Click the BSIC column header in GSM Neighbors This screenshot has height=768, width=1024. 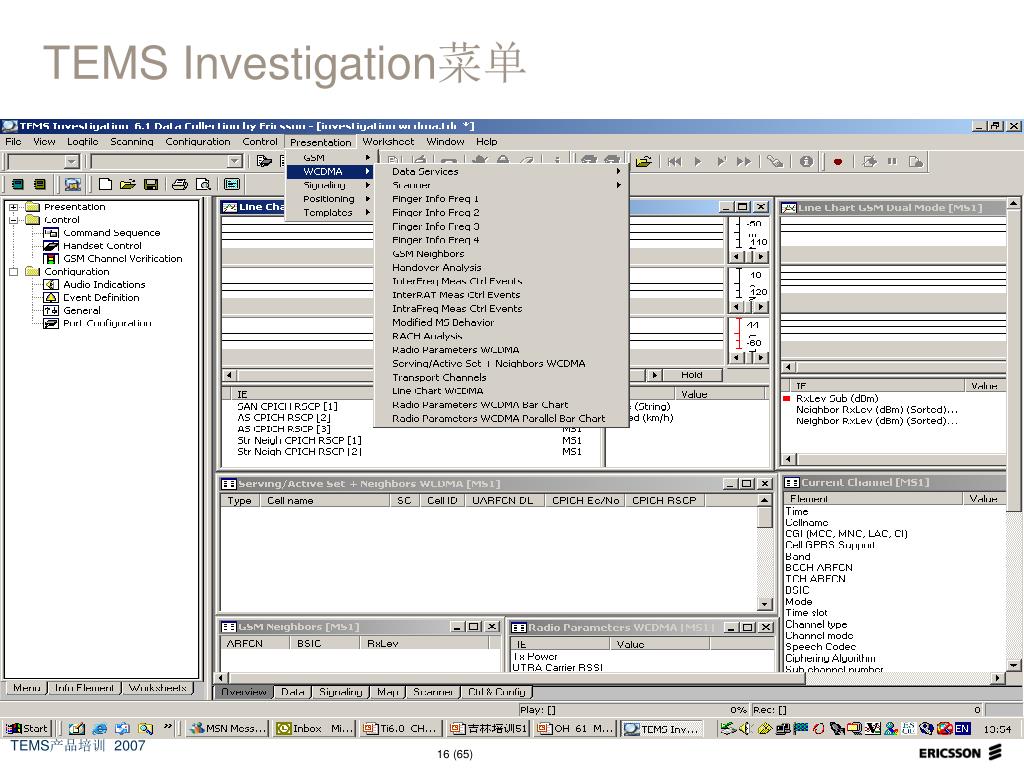click(323, 644)
